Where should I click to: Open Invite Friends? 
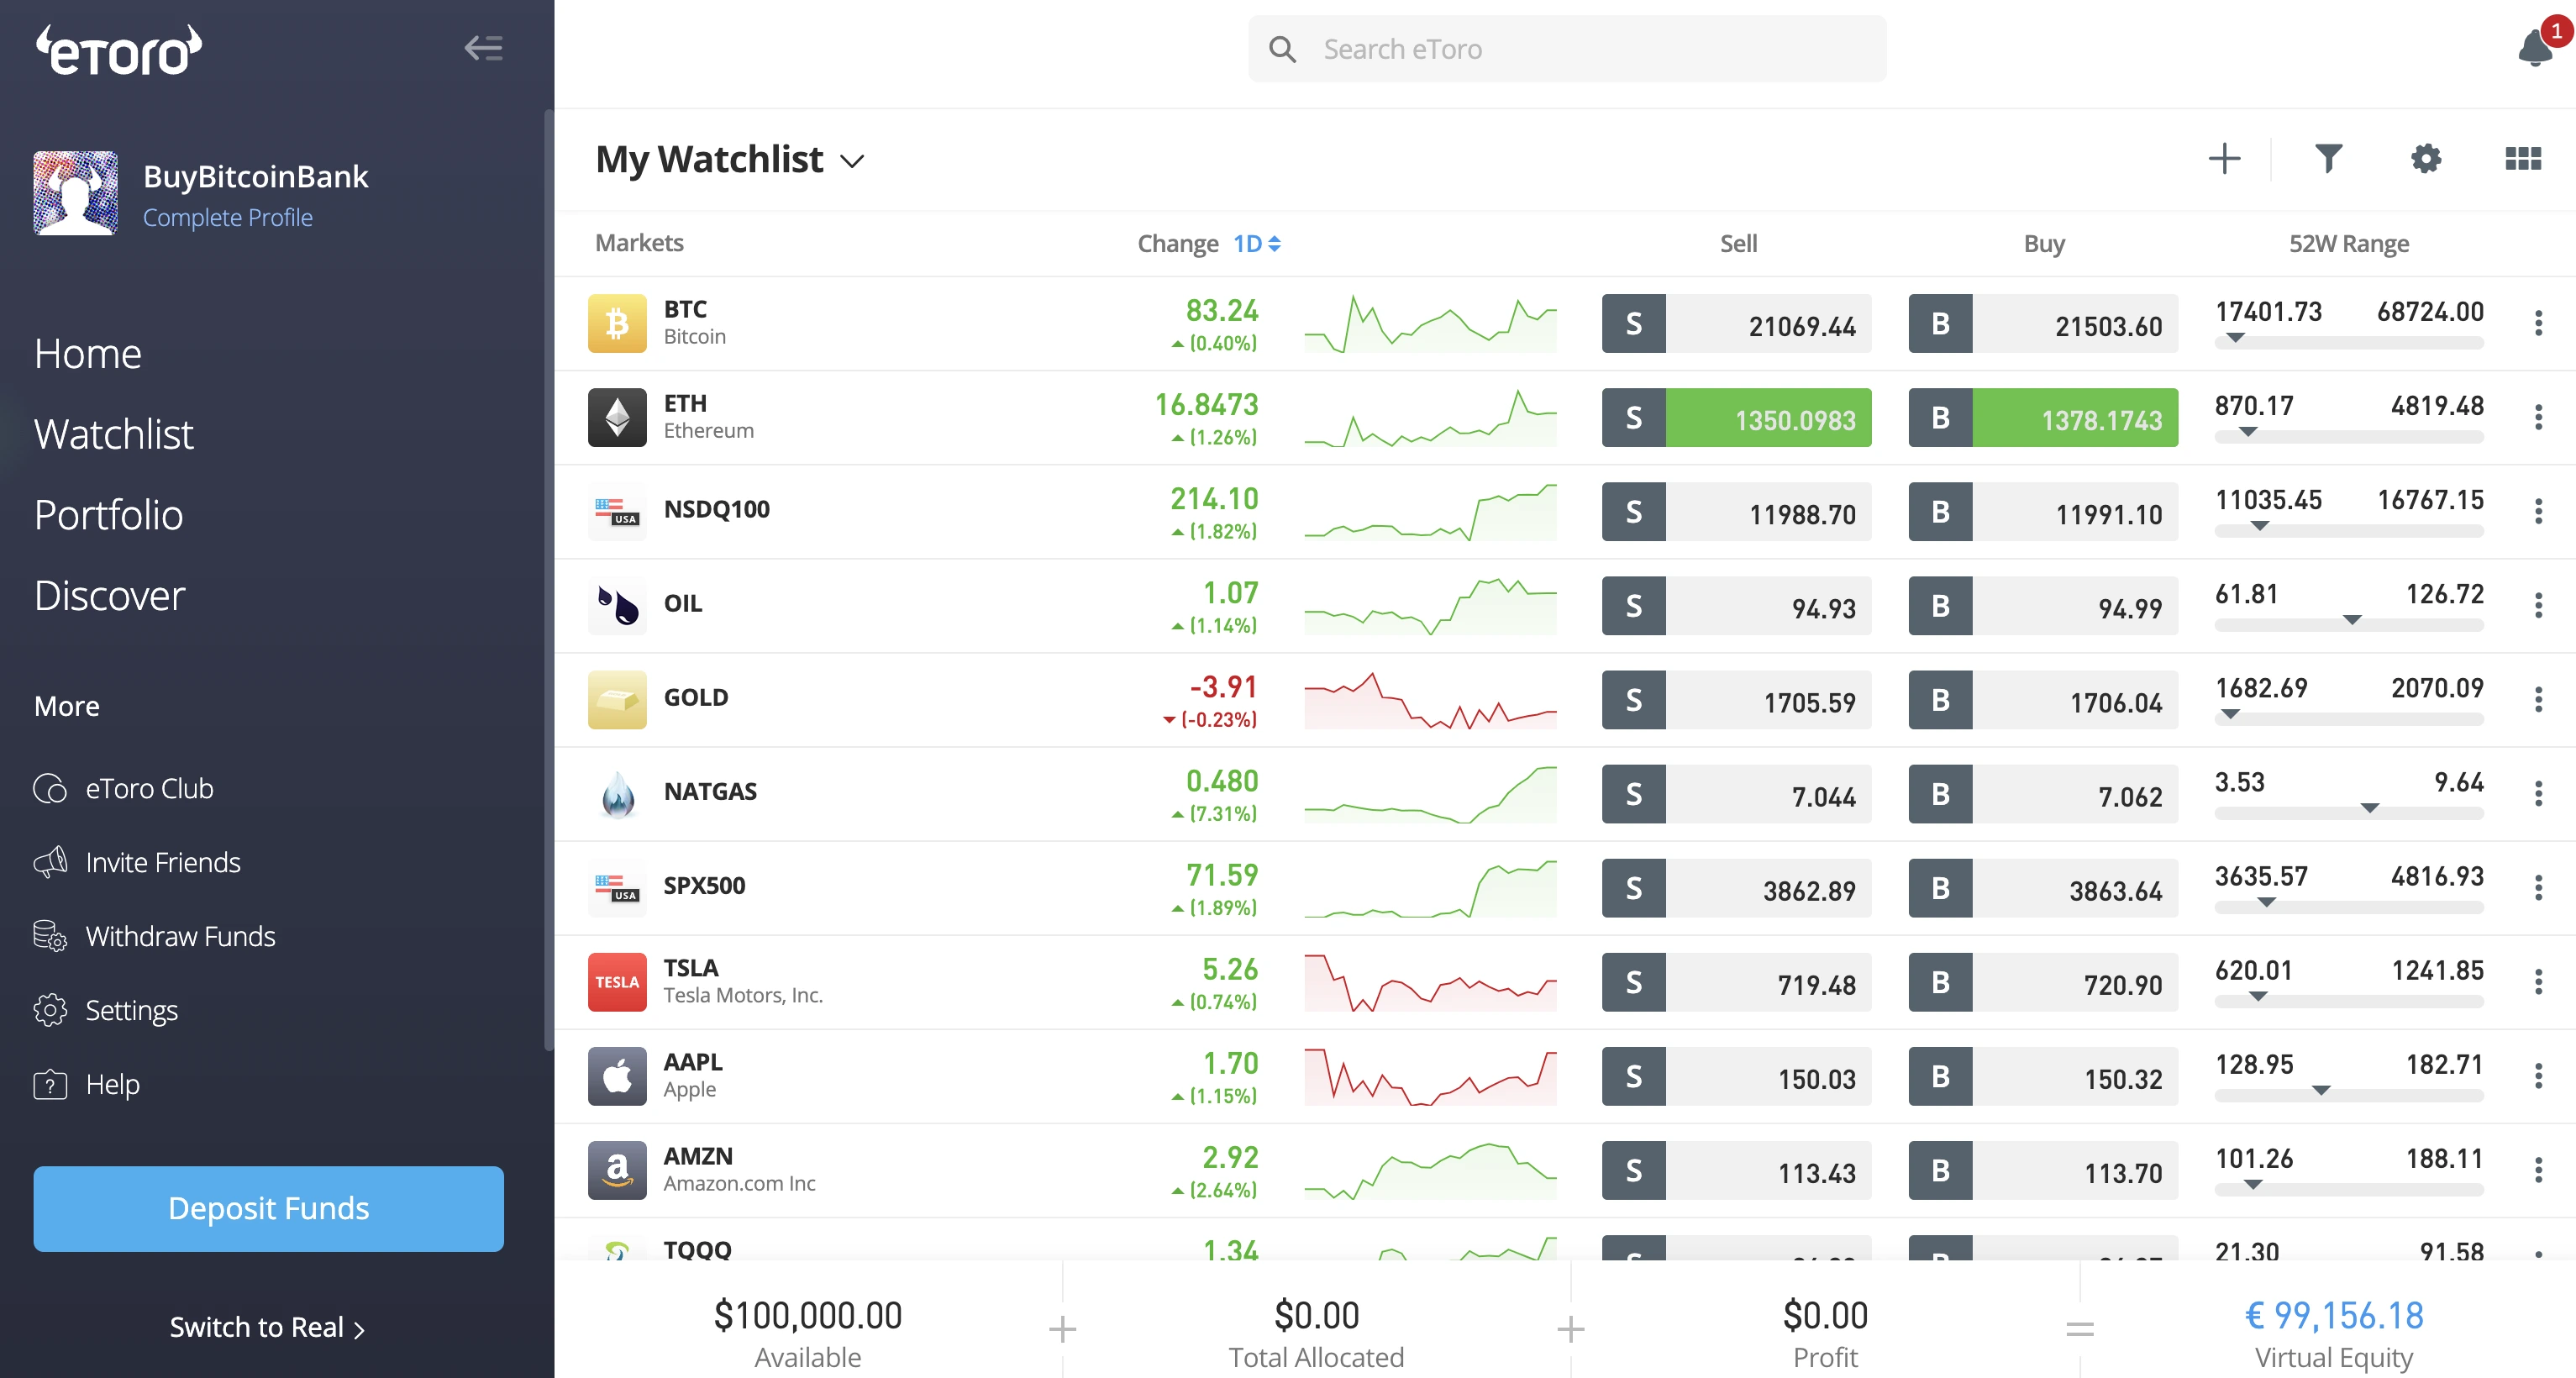(x=137, y=862)
